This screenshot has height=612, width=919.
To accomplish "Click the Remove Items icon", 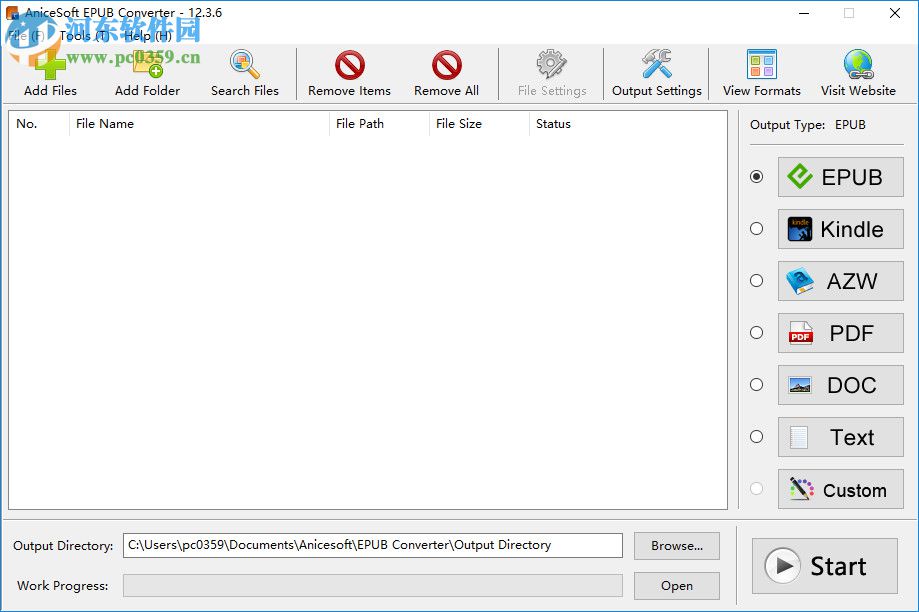I will [348, 62].
